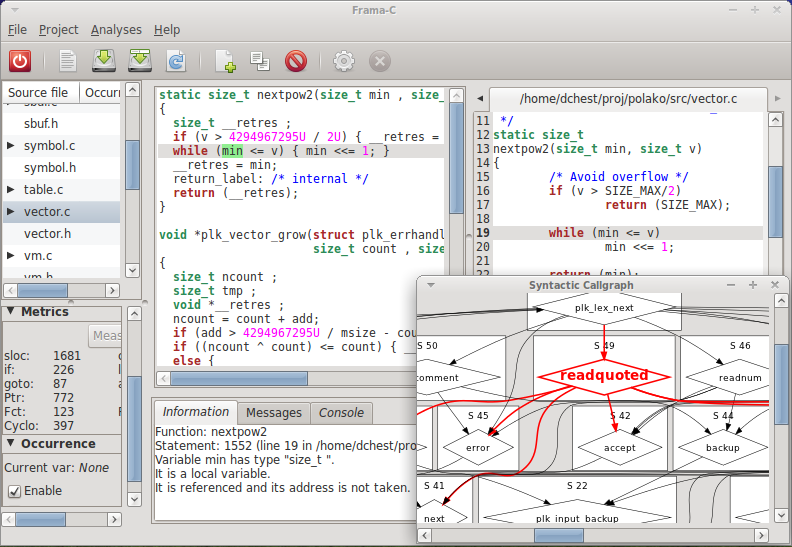The image size is (792, 547).
Task: Click the Occurrence column header in file tree
Action: [101, 92]
